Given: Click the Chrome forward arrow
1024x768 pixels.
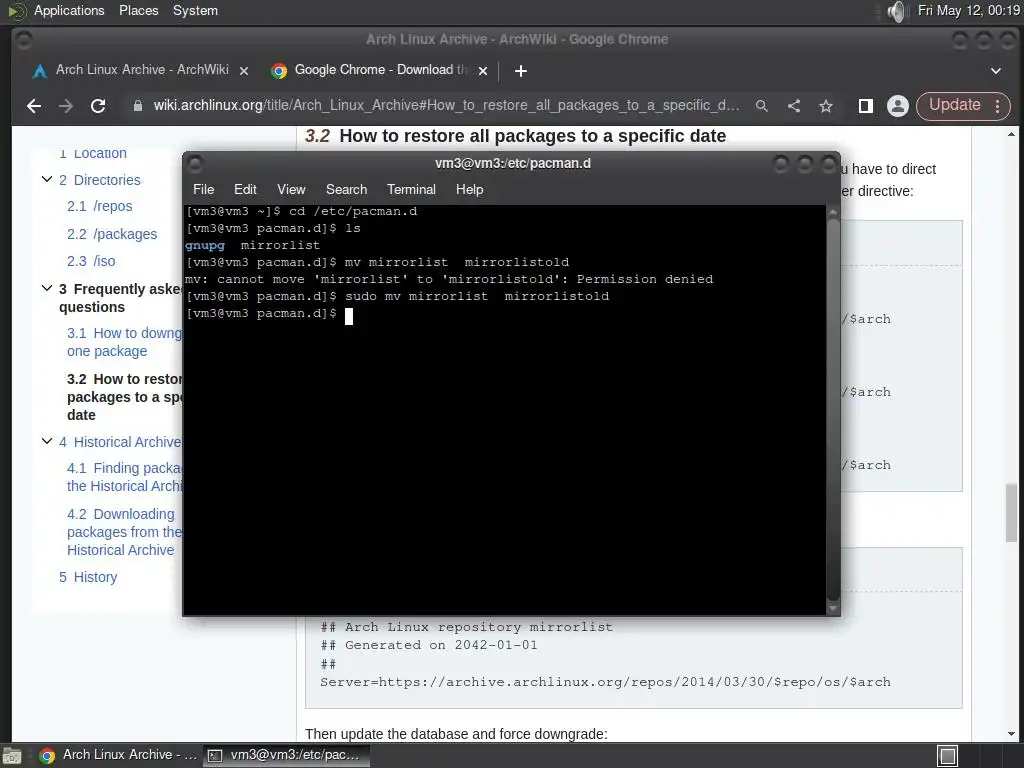Looking at the screenshot, I should tap(65, 106).
